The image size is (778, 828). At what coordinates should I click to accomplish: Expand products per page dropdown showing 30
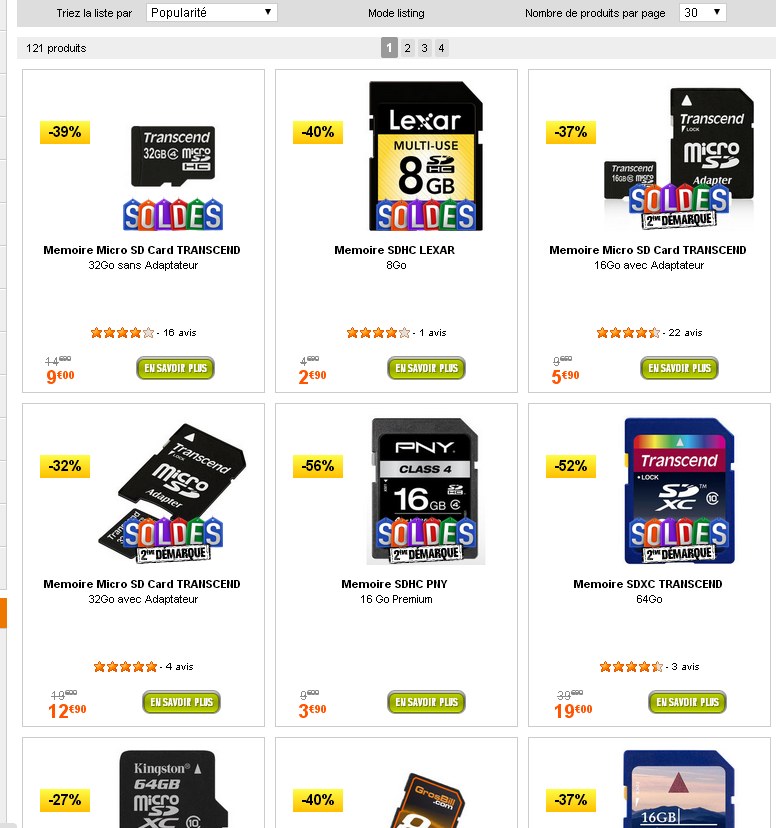pyautogui.click(x=702, y=13)
